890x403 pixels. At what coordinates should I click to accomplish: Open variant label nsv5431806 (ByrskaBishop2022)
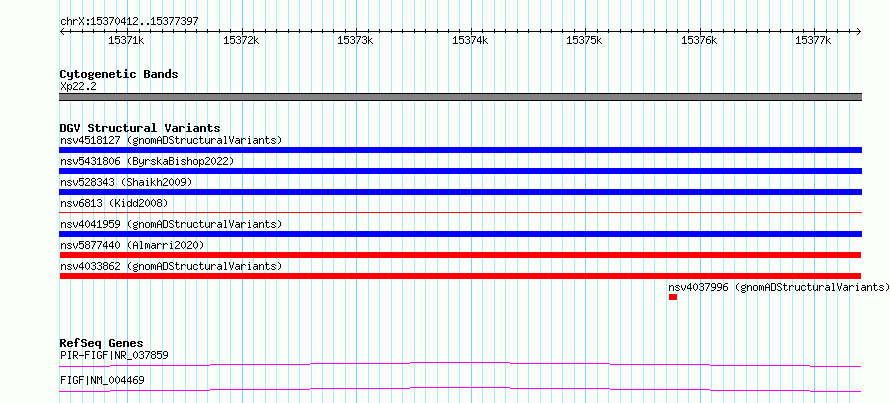(147, 161)
